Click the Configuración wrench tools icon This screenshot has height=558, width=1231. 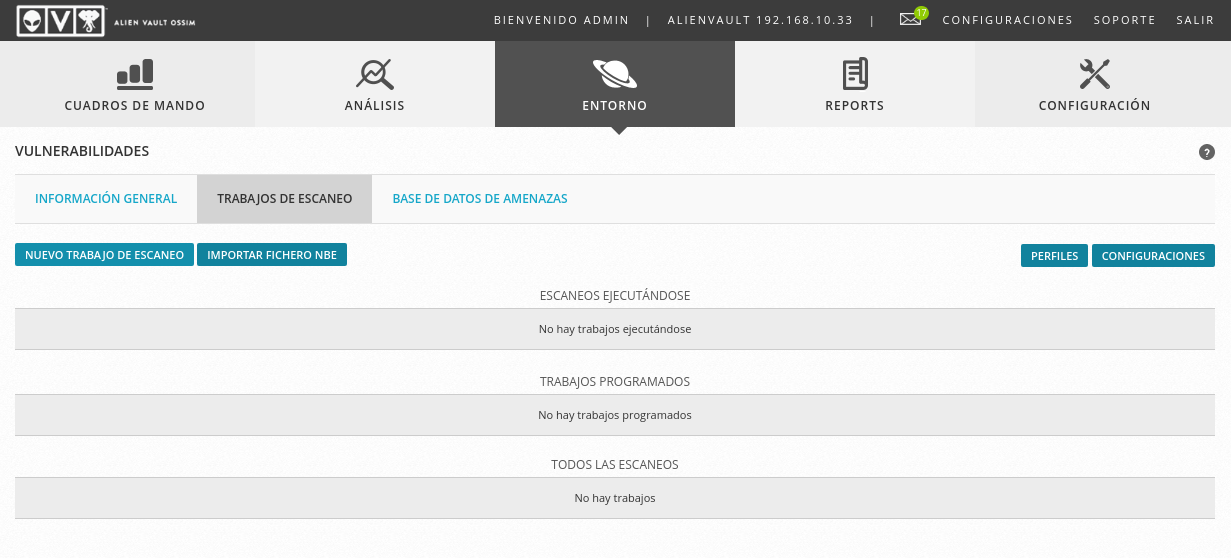(1094, 73)
